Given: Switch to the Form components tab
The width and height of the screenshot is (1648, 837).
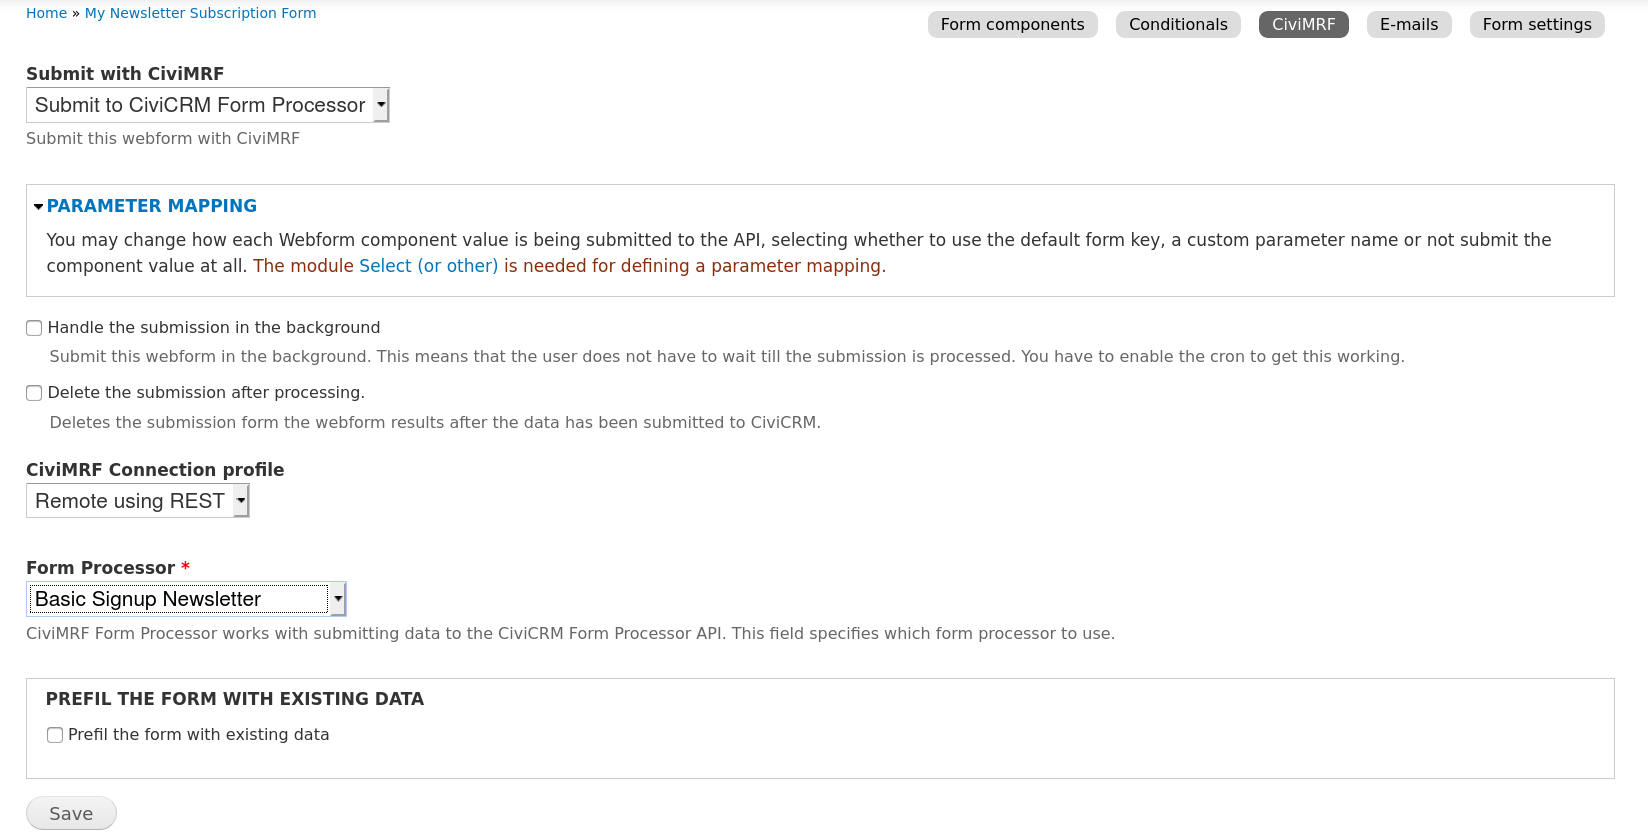Looking at the screenshot, I should pos(1012,25).
